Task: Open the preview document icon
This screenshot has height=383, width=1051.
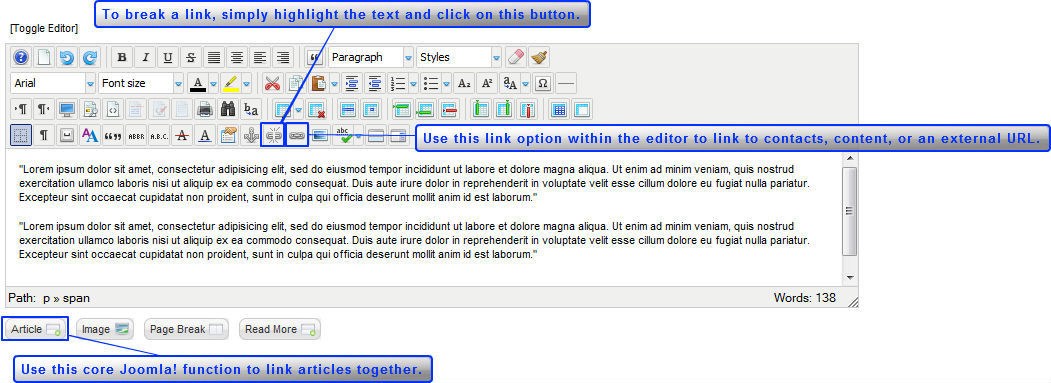Action: tap(90, 109)
